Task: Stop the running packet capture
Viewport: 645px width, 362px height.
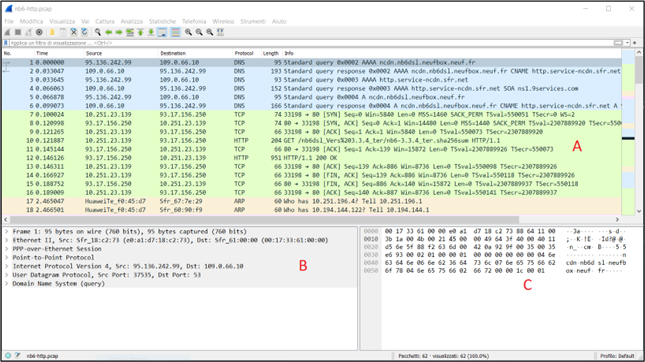Action: (18, 32)
